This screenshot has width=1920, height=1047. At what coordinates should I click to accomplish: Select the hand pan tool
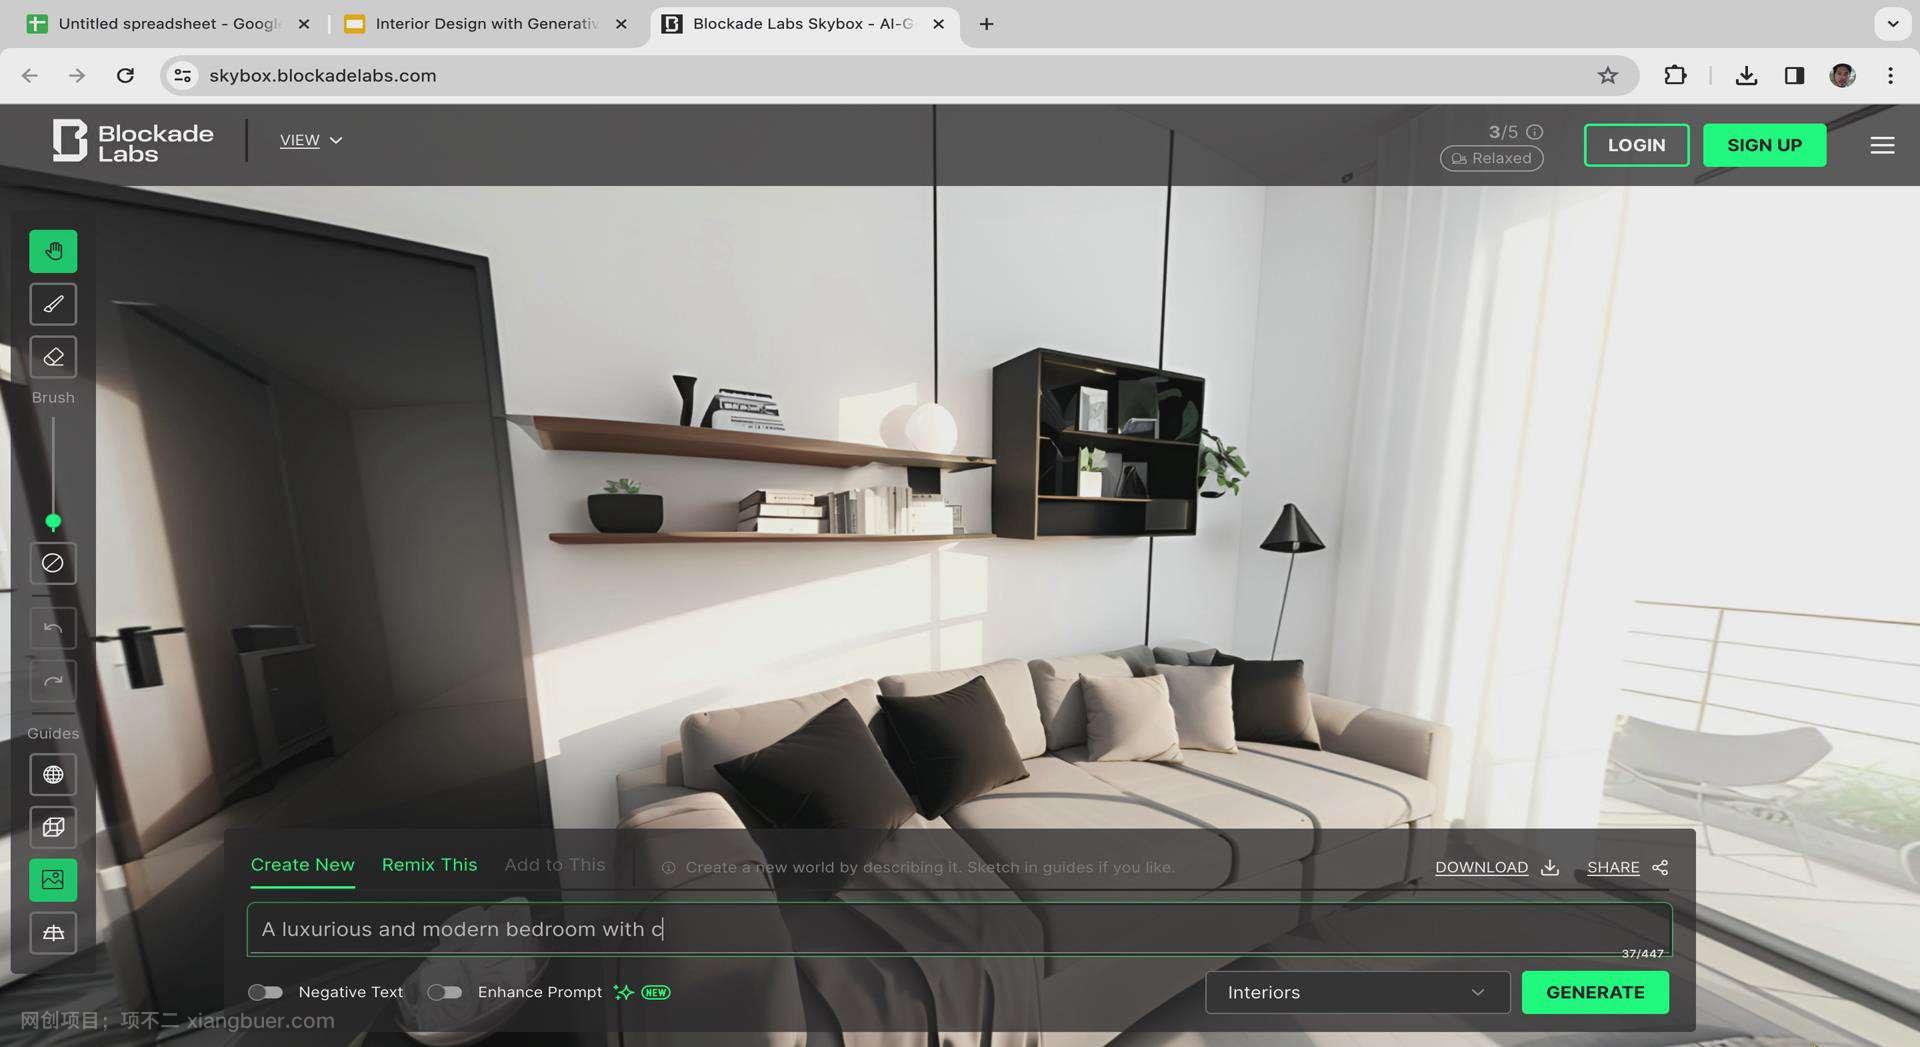pyautogui.click(x=53, y=251)
